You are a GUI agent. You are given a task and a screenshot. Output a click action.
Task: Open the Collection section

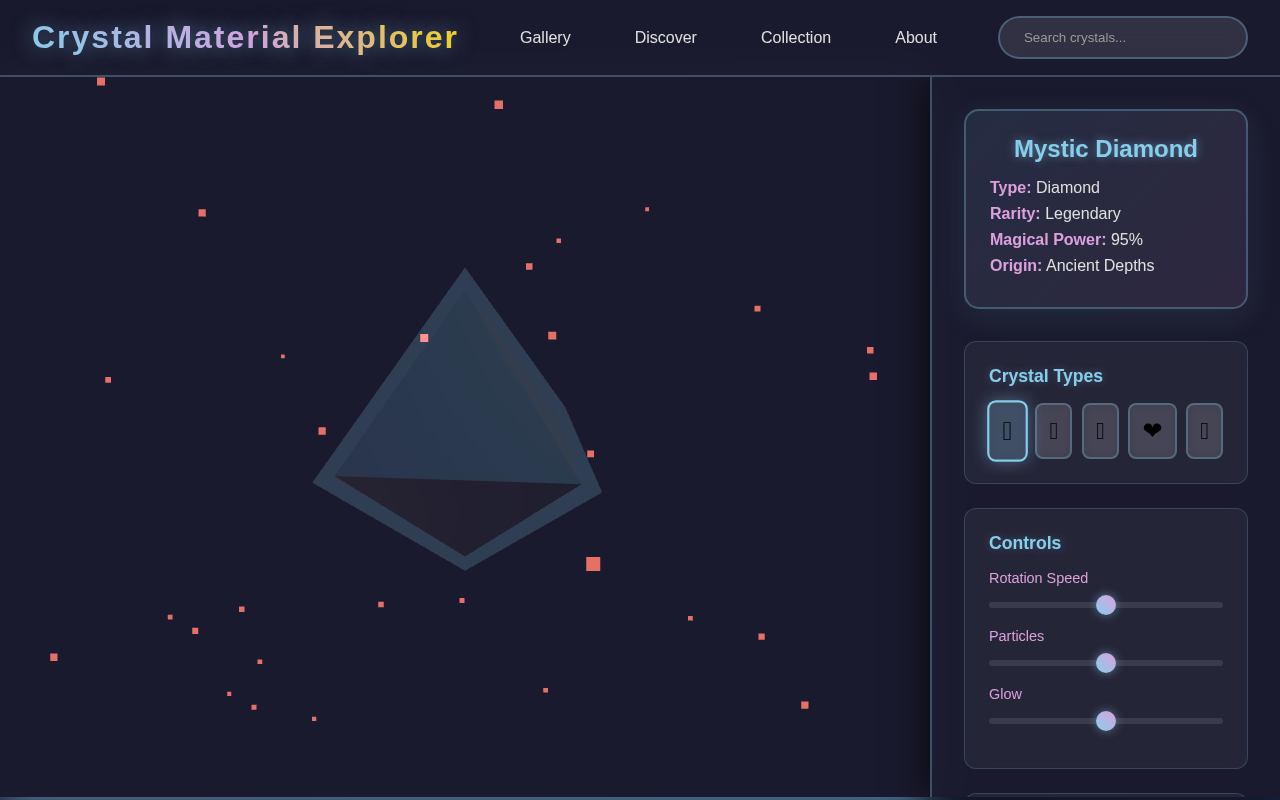pyautogui.click(x=796, y=37)
